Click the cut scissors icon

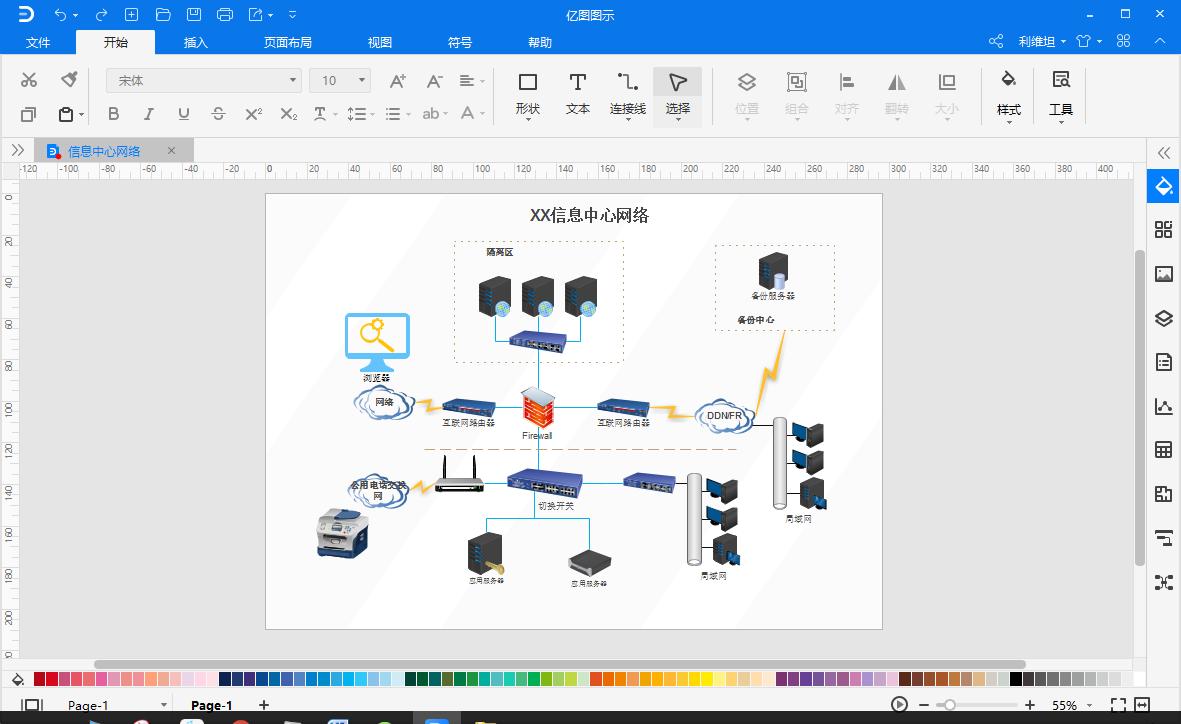click(29, 80)
